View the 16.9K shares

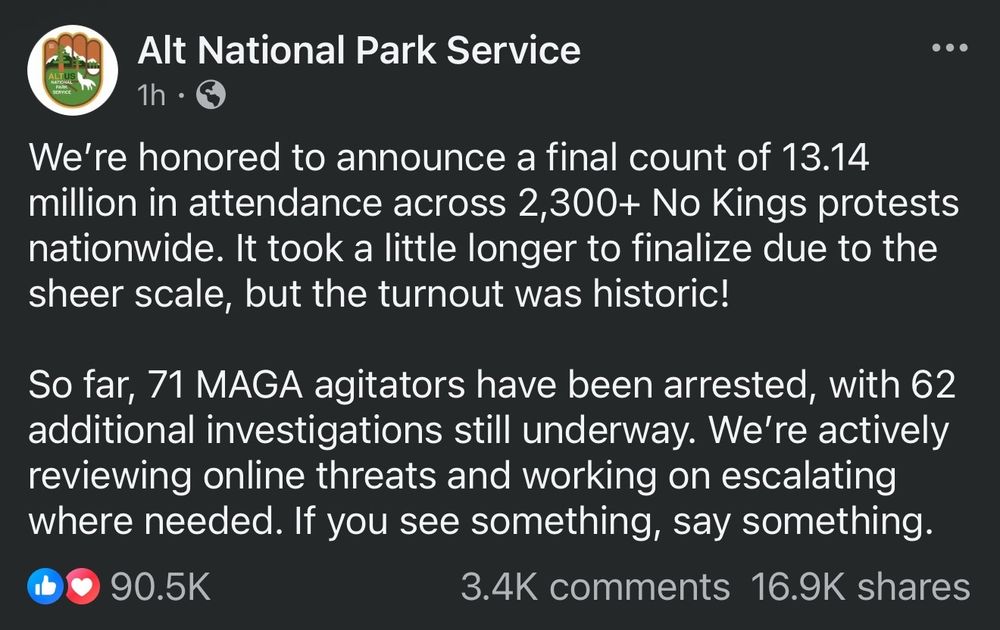pyautogui.click(x=860, y=587)
